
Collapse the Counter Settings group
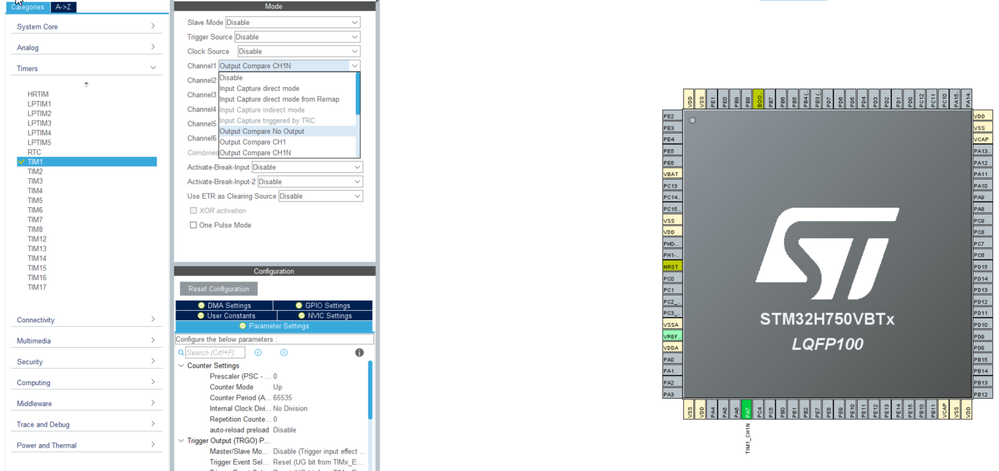click(x=181, y=366)
